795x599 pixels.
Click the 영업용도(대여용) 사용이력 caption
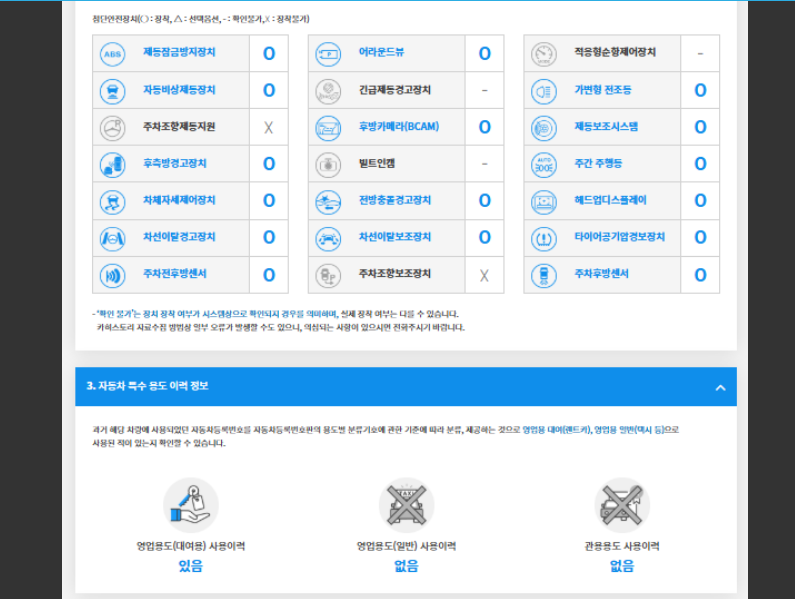click(191, 546)
